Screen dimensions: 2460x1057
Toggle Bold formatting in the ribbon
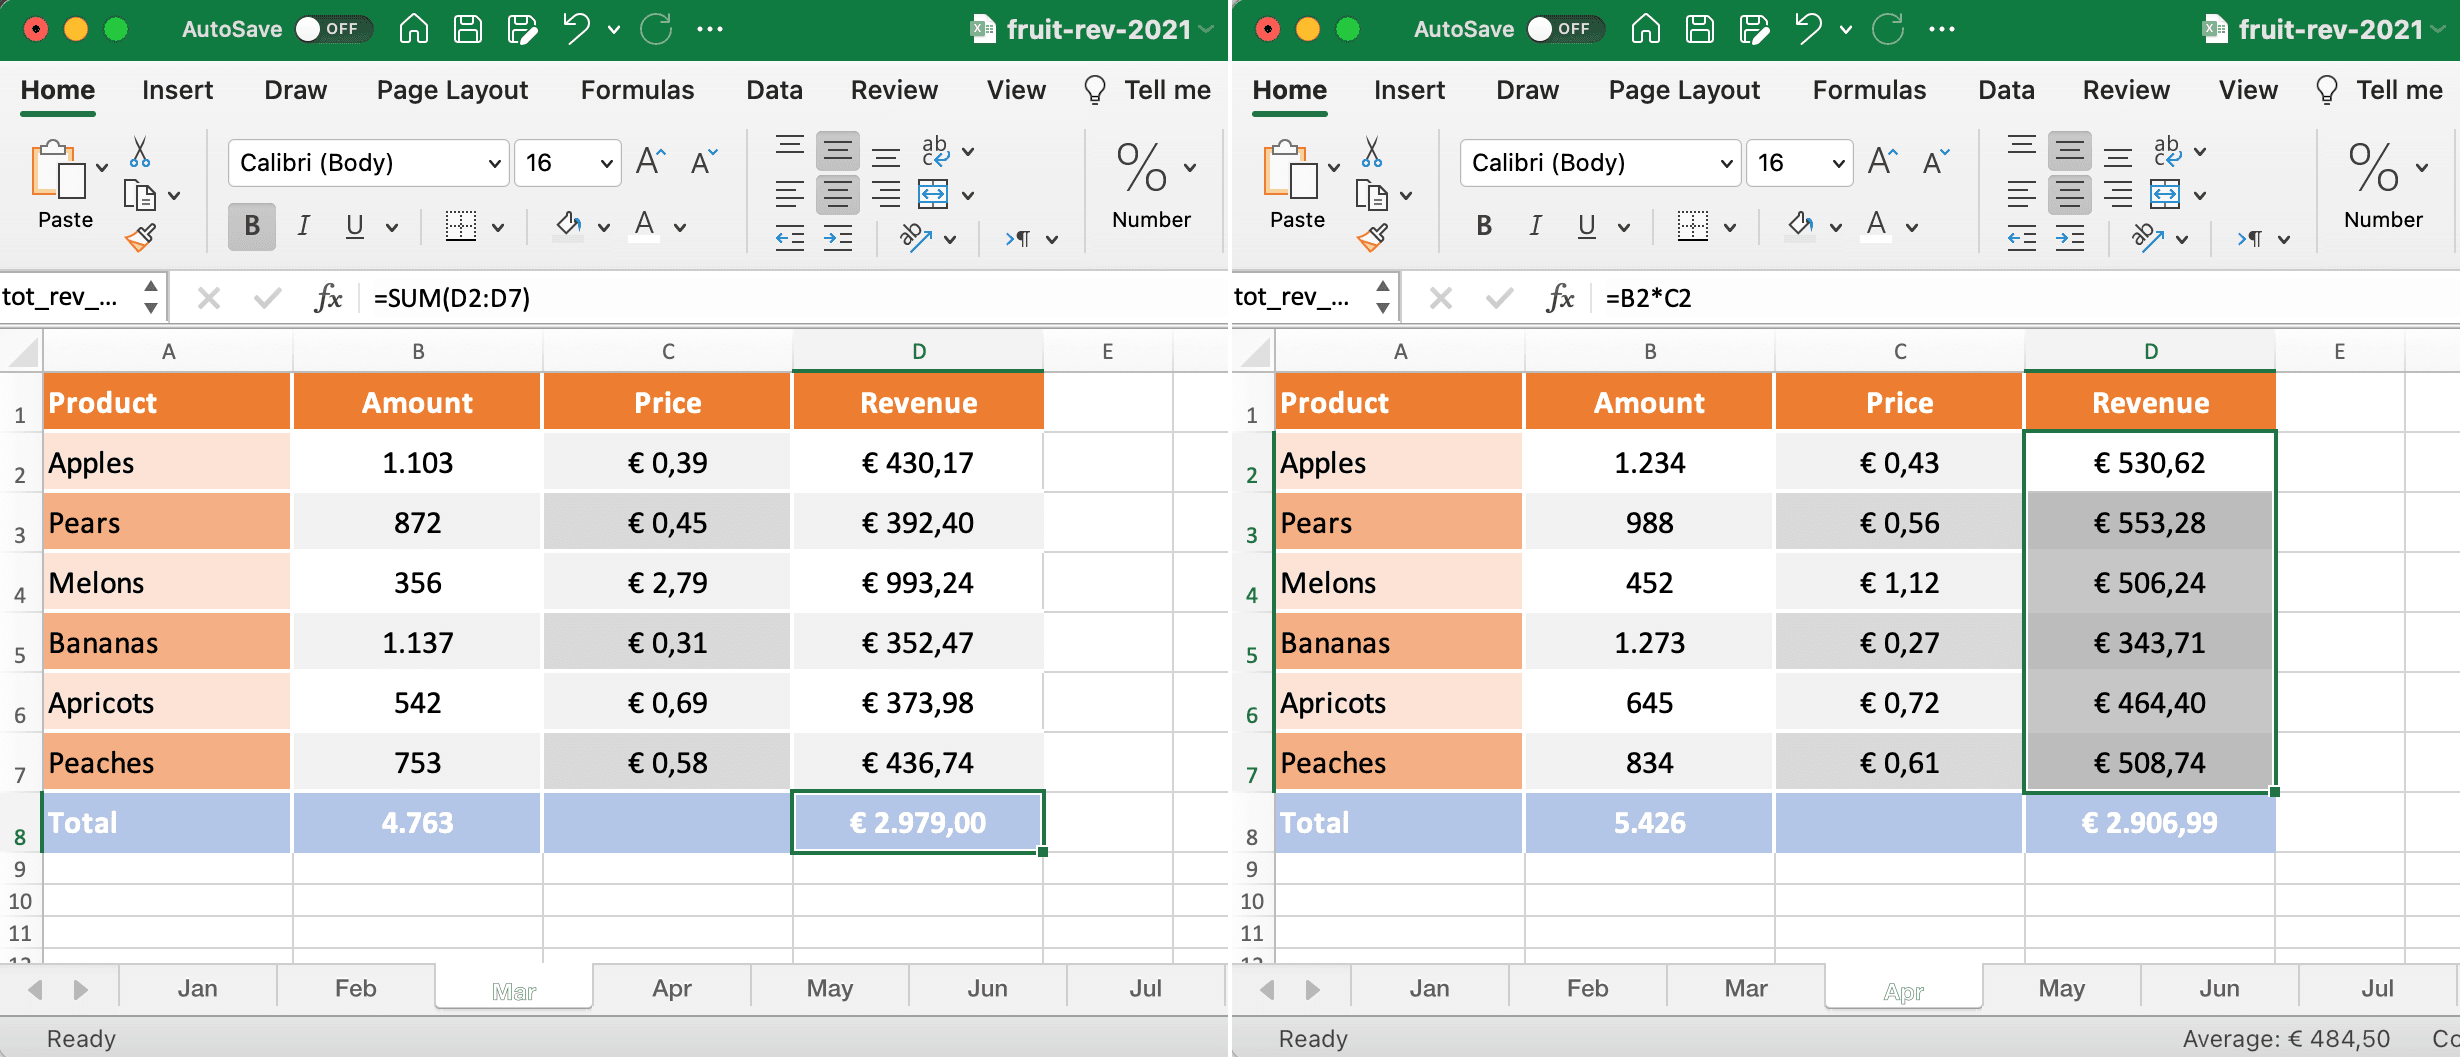[x=250, y=226]
